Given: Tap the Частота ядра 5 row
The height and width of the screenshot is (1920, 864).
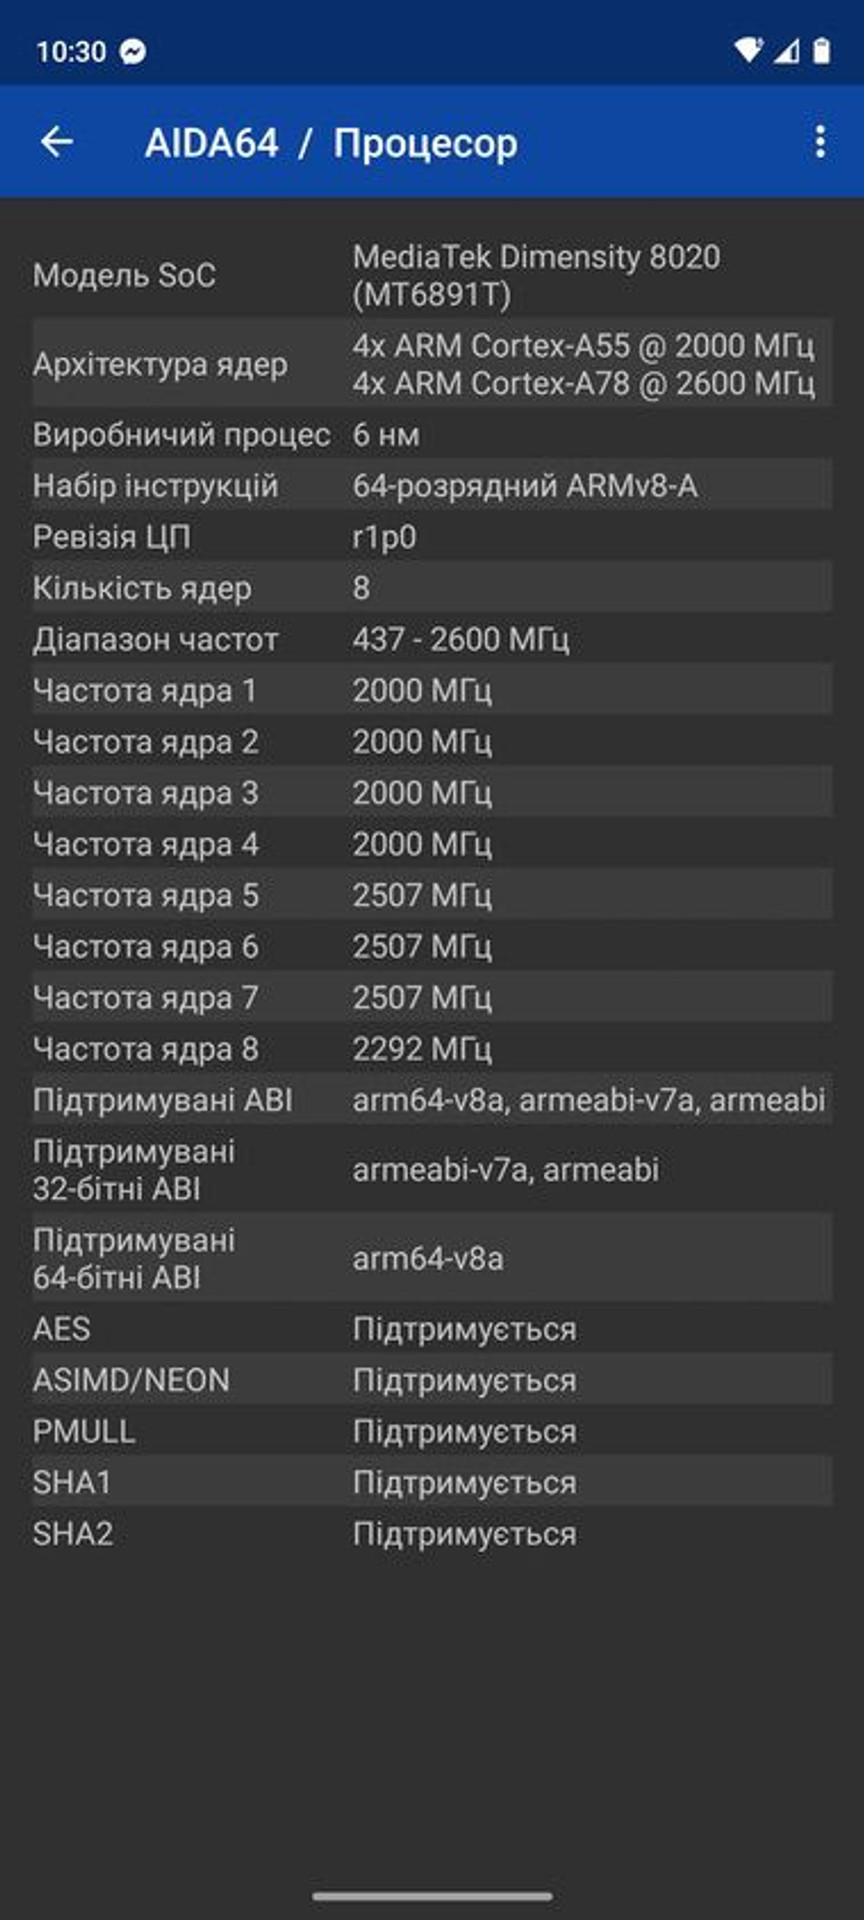Looking at the screenshot, I should pos(432,895).
